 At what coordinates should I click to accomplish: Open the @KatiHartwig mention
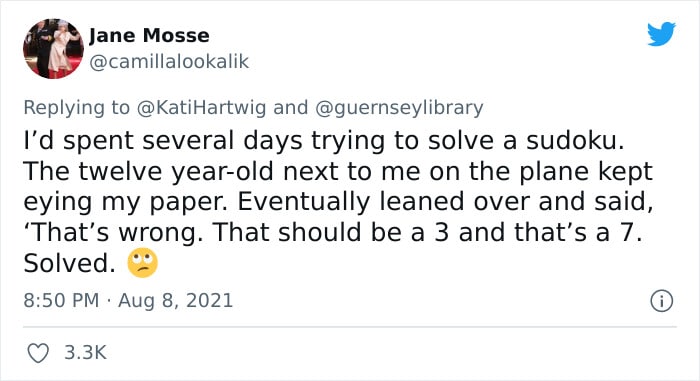click(201, 108)
